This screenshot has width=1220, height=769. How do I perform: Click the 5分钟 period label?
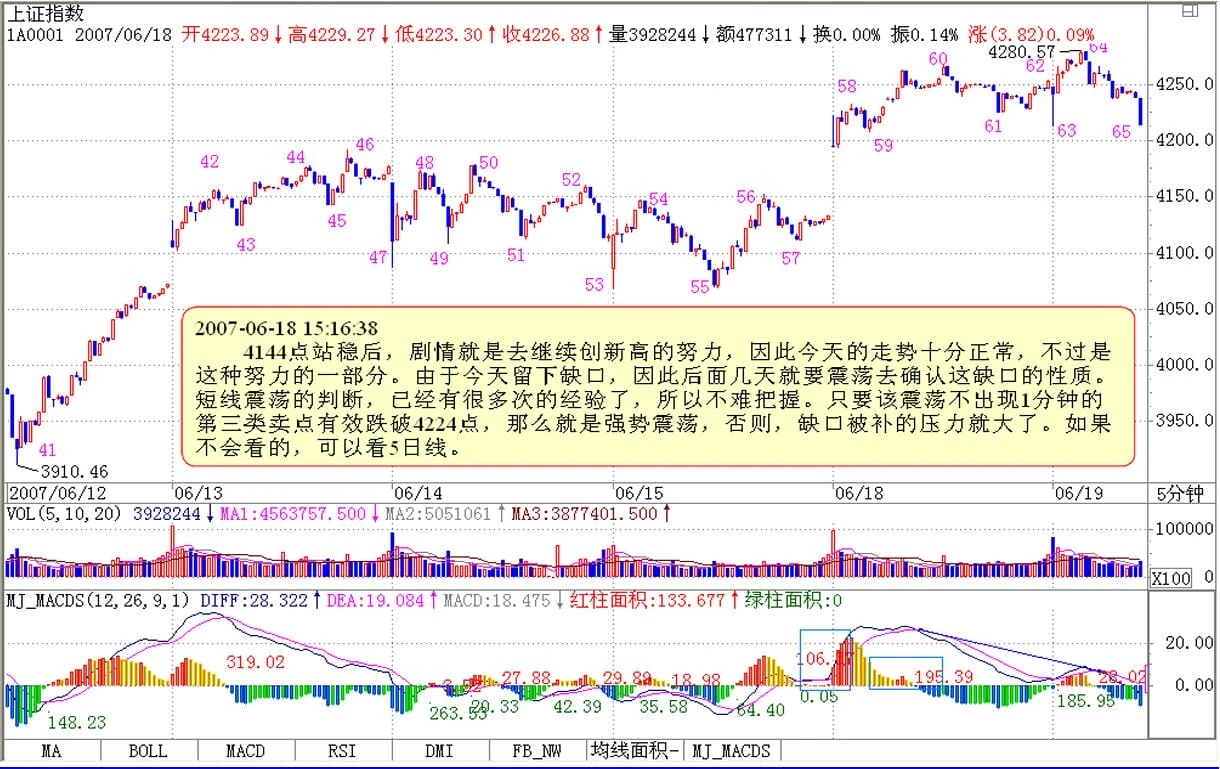(1181, 494)
